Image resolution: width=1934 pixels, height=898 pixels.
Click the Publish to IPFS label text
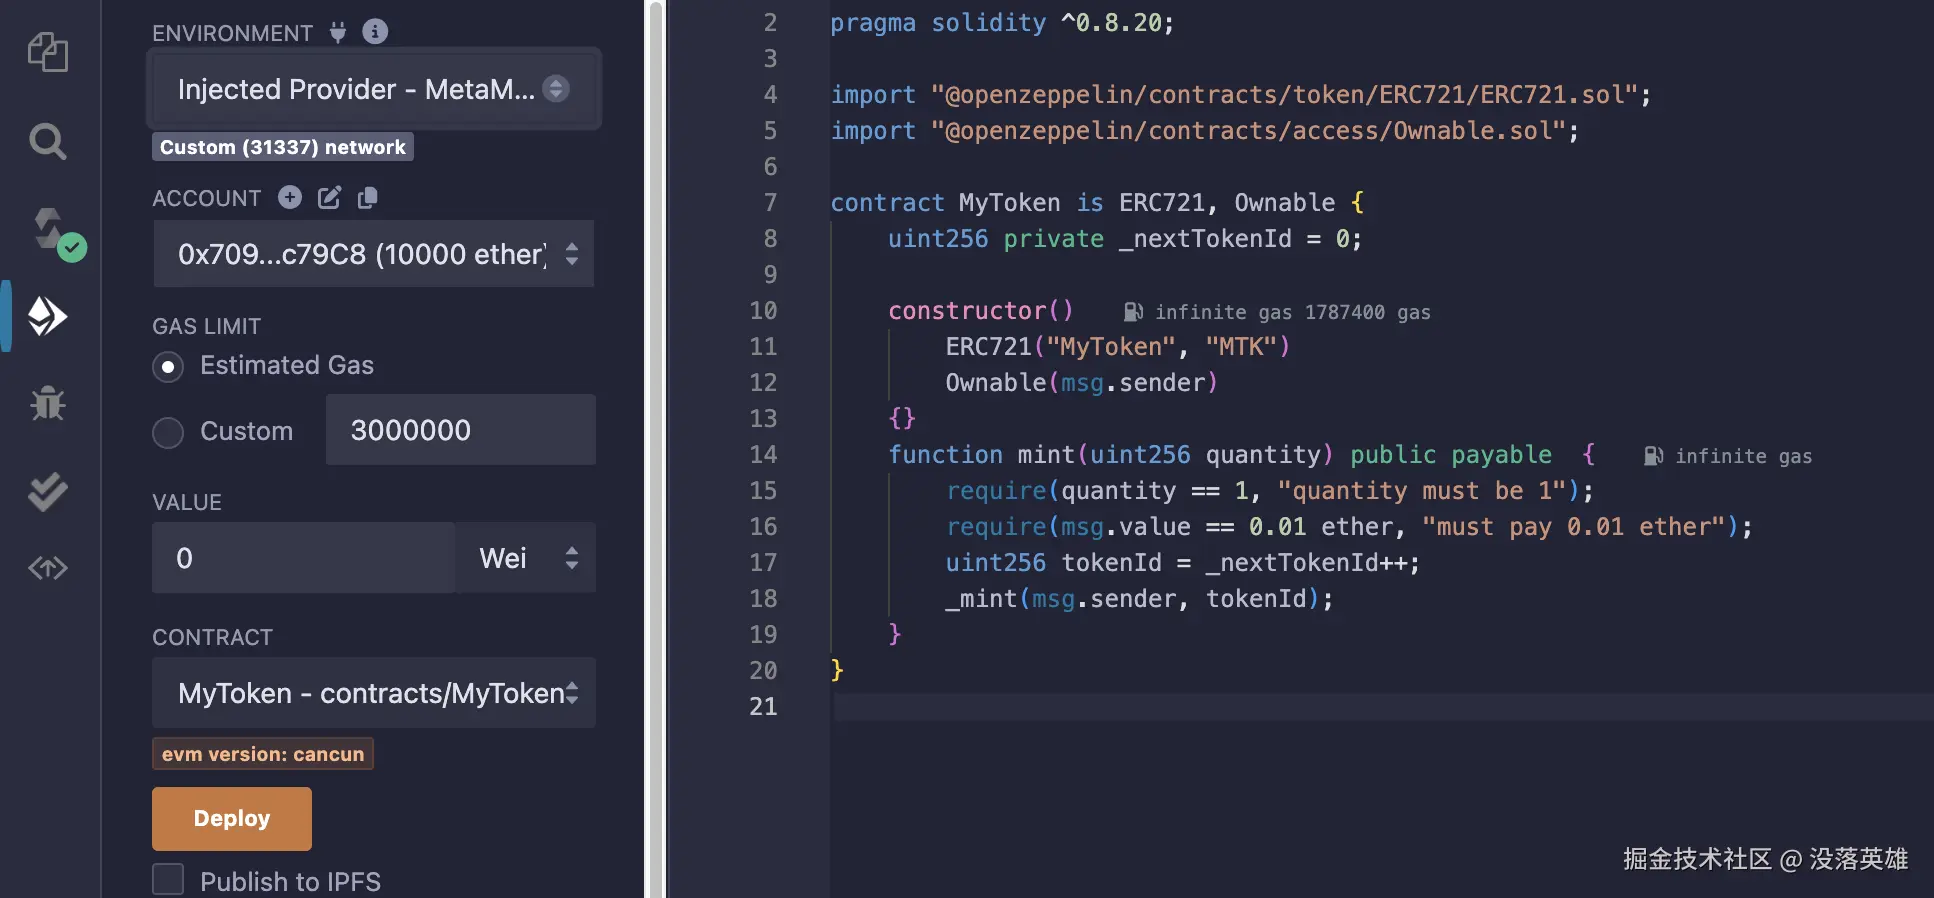pos(290,881)
